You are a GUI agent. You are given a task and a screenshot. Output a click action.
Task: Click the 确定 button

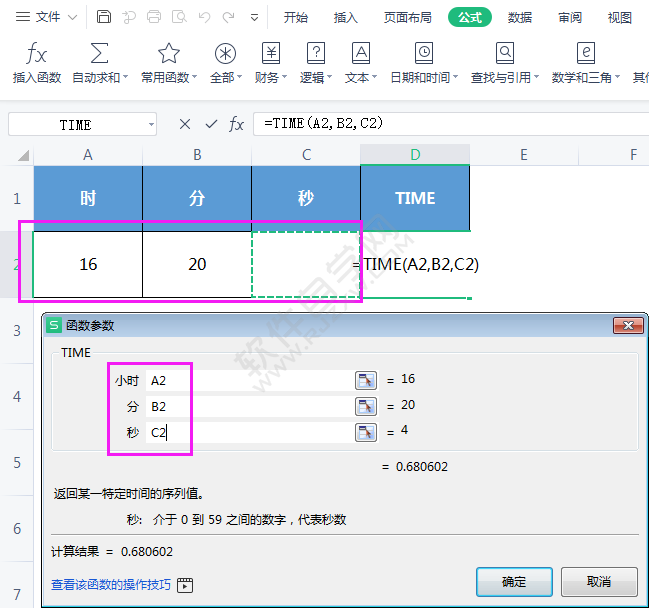pos(514,582)
